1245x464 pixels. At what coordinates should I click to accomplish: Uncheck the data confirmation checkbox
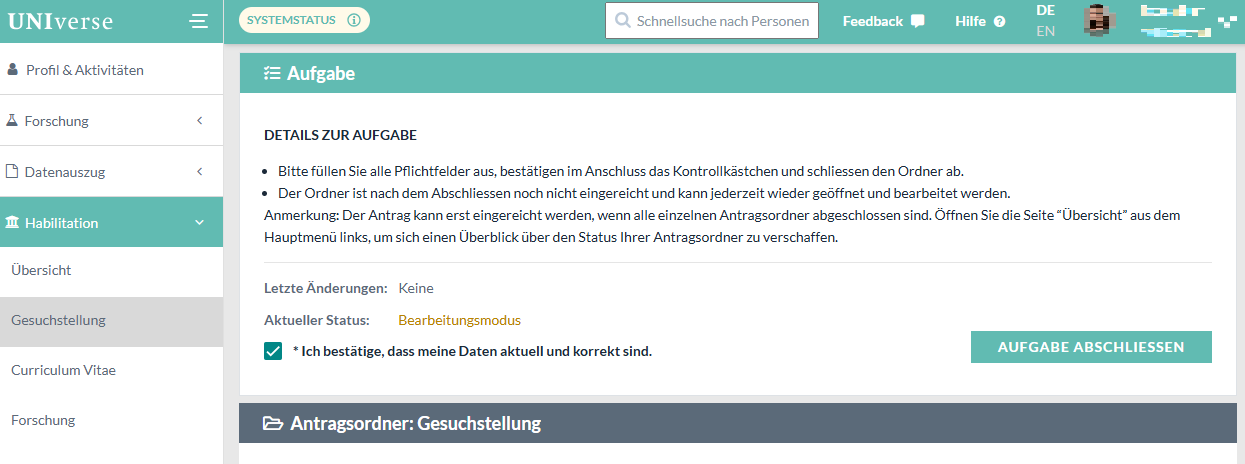pos(273,351)
